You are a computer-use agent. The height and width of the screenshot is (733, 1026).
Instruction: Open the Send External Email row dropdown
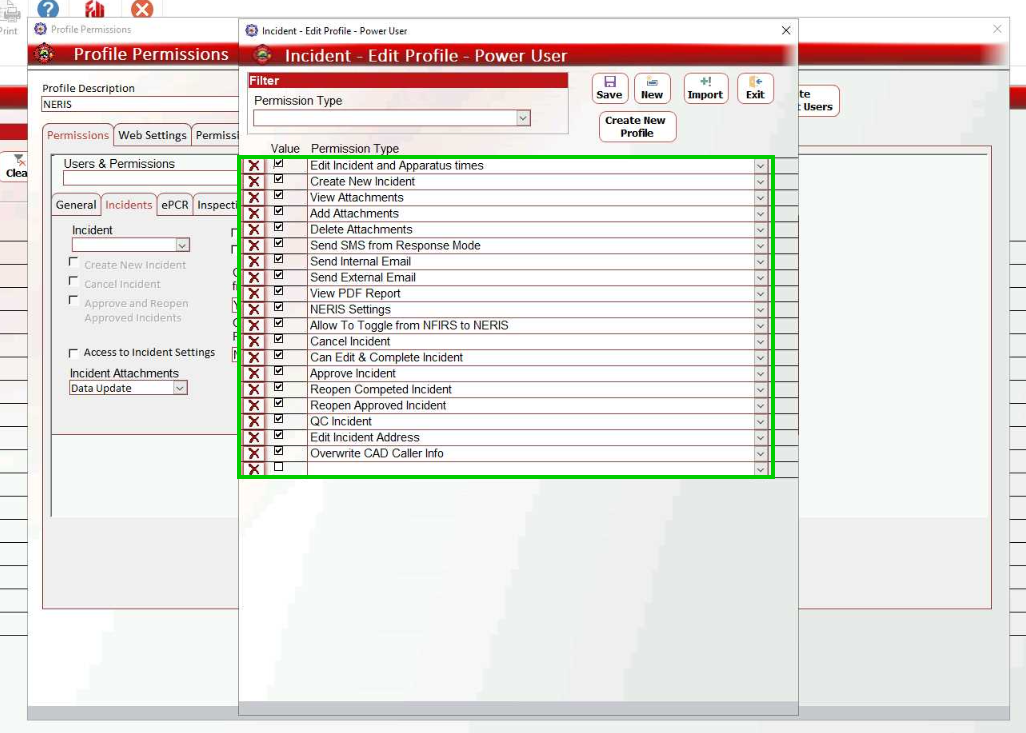(760, 278)
